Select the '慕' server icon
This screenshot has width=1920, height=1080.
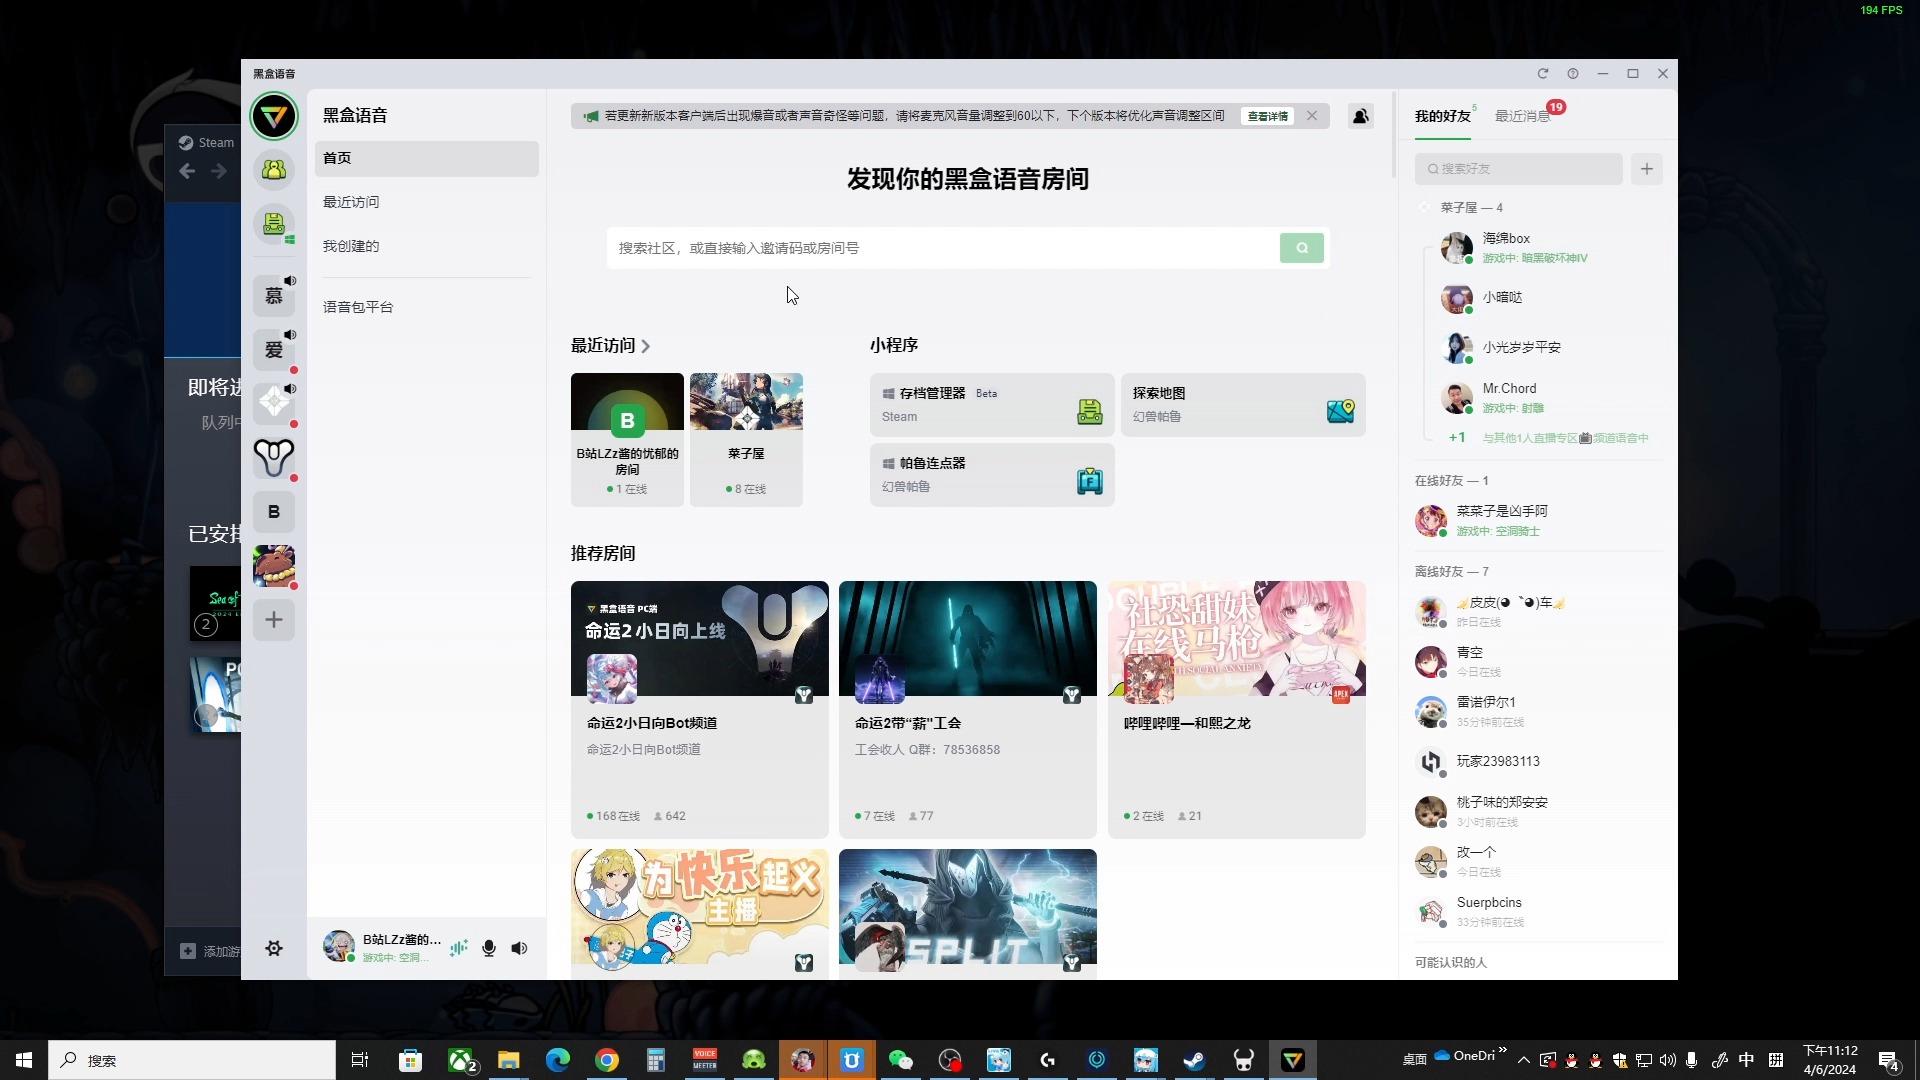(x=273, y=295)
